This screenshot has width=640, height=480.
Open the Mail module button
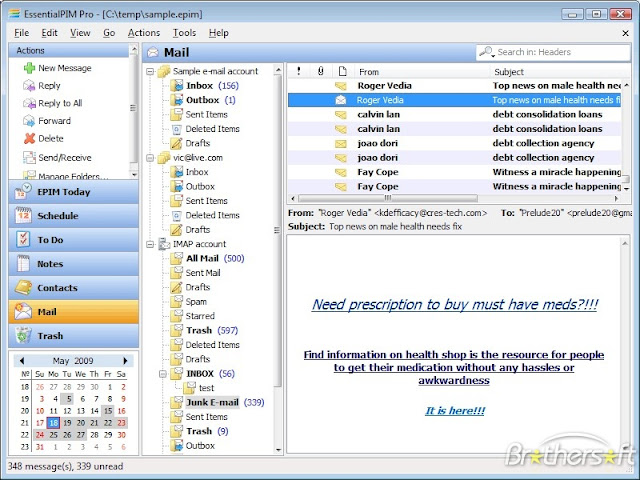(73, 311)
